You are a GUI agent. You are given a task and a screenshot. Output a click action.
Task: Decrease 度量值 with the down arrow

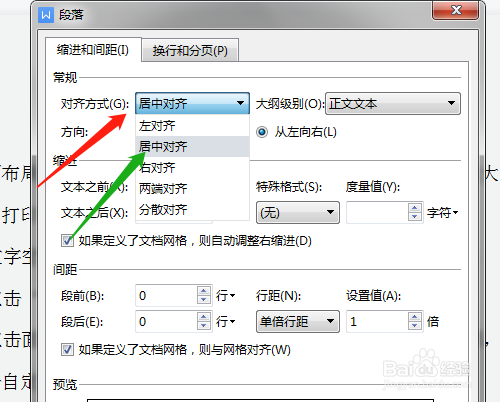414,217
